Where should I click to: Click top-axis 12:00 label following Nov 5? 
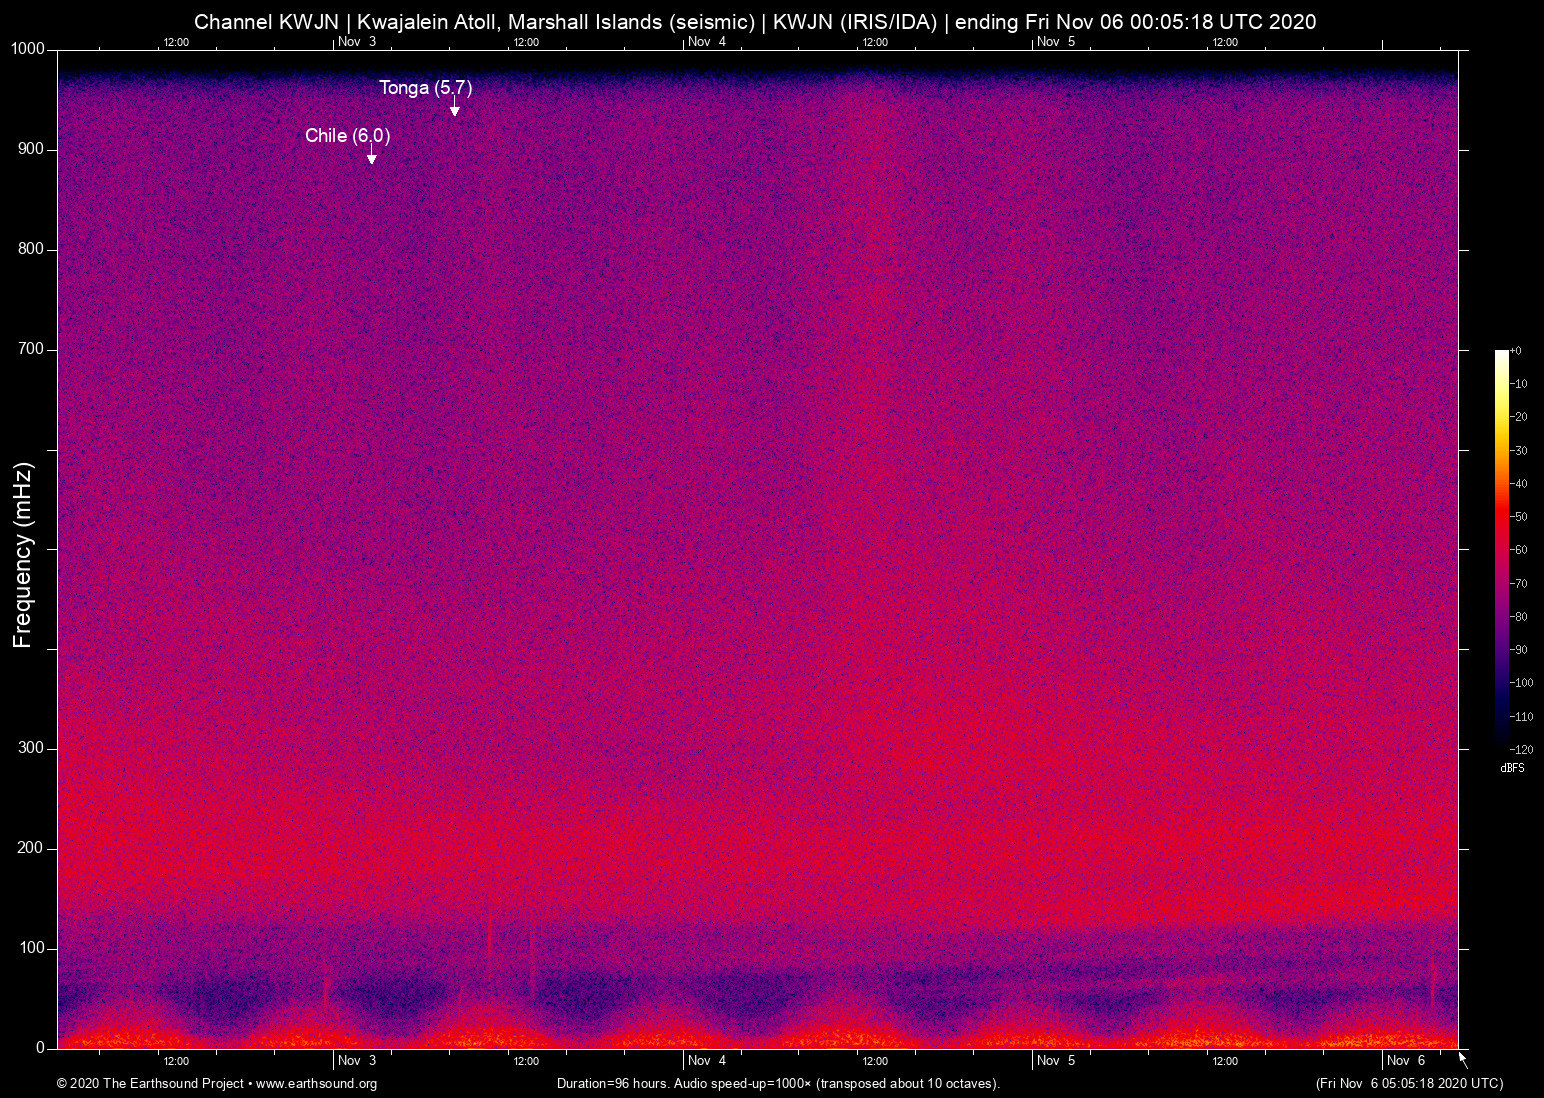pos(1225,42)
